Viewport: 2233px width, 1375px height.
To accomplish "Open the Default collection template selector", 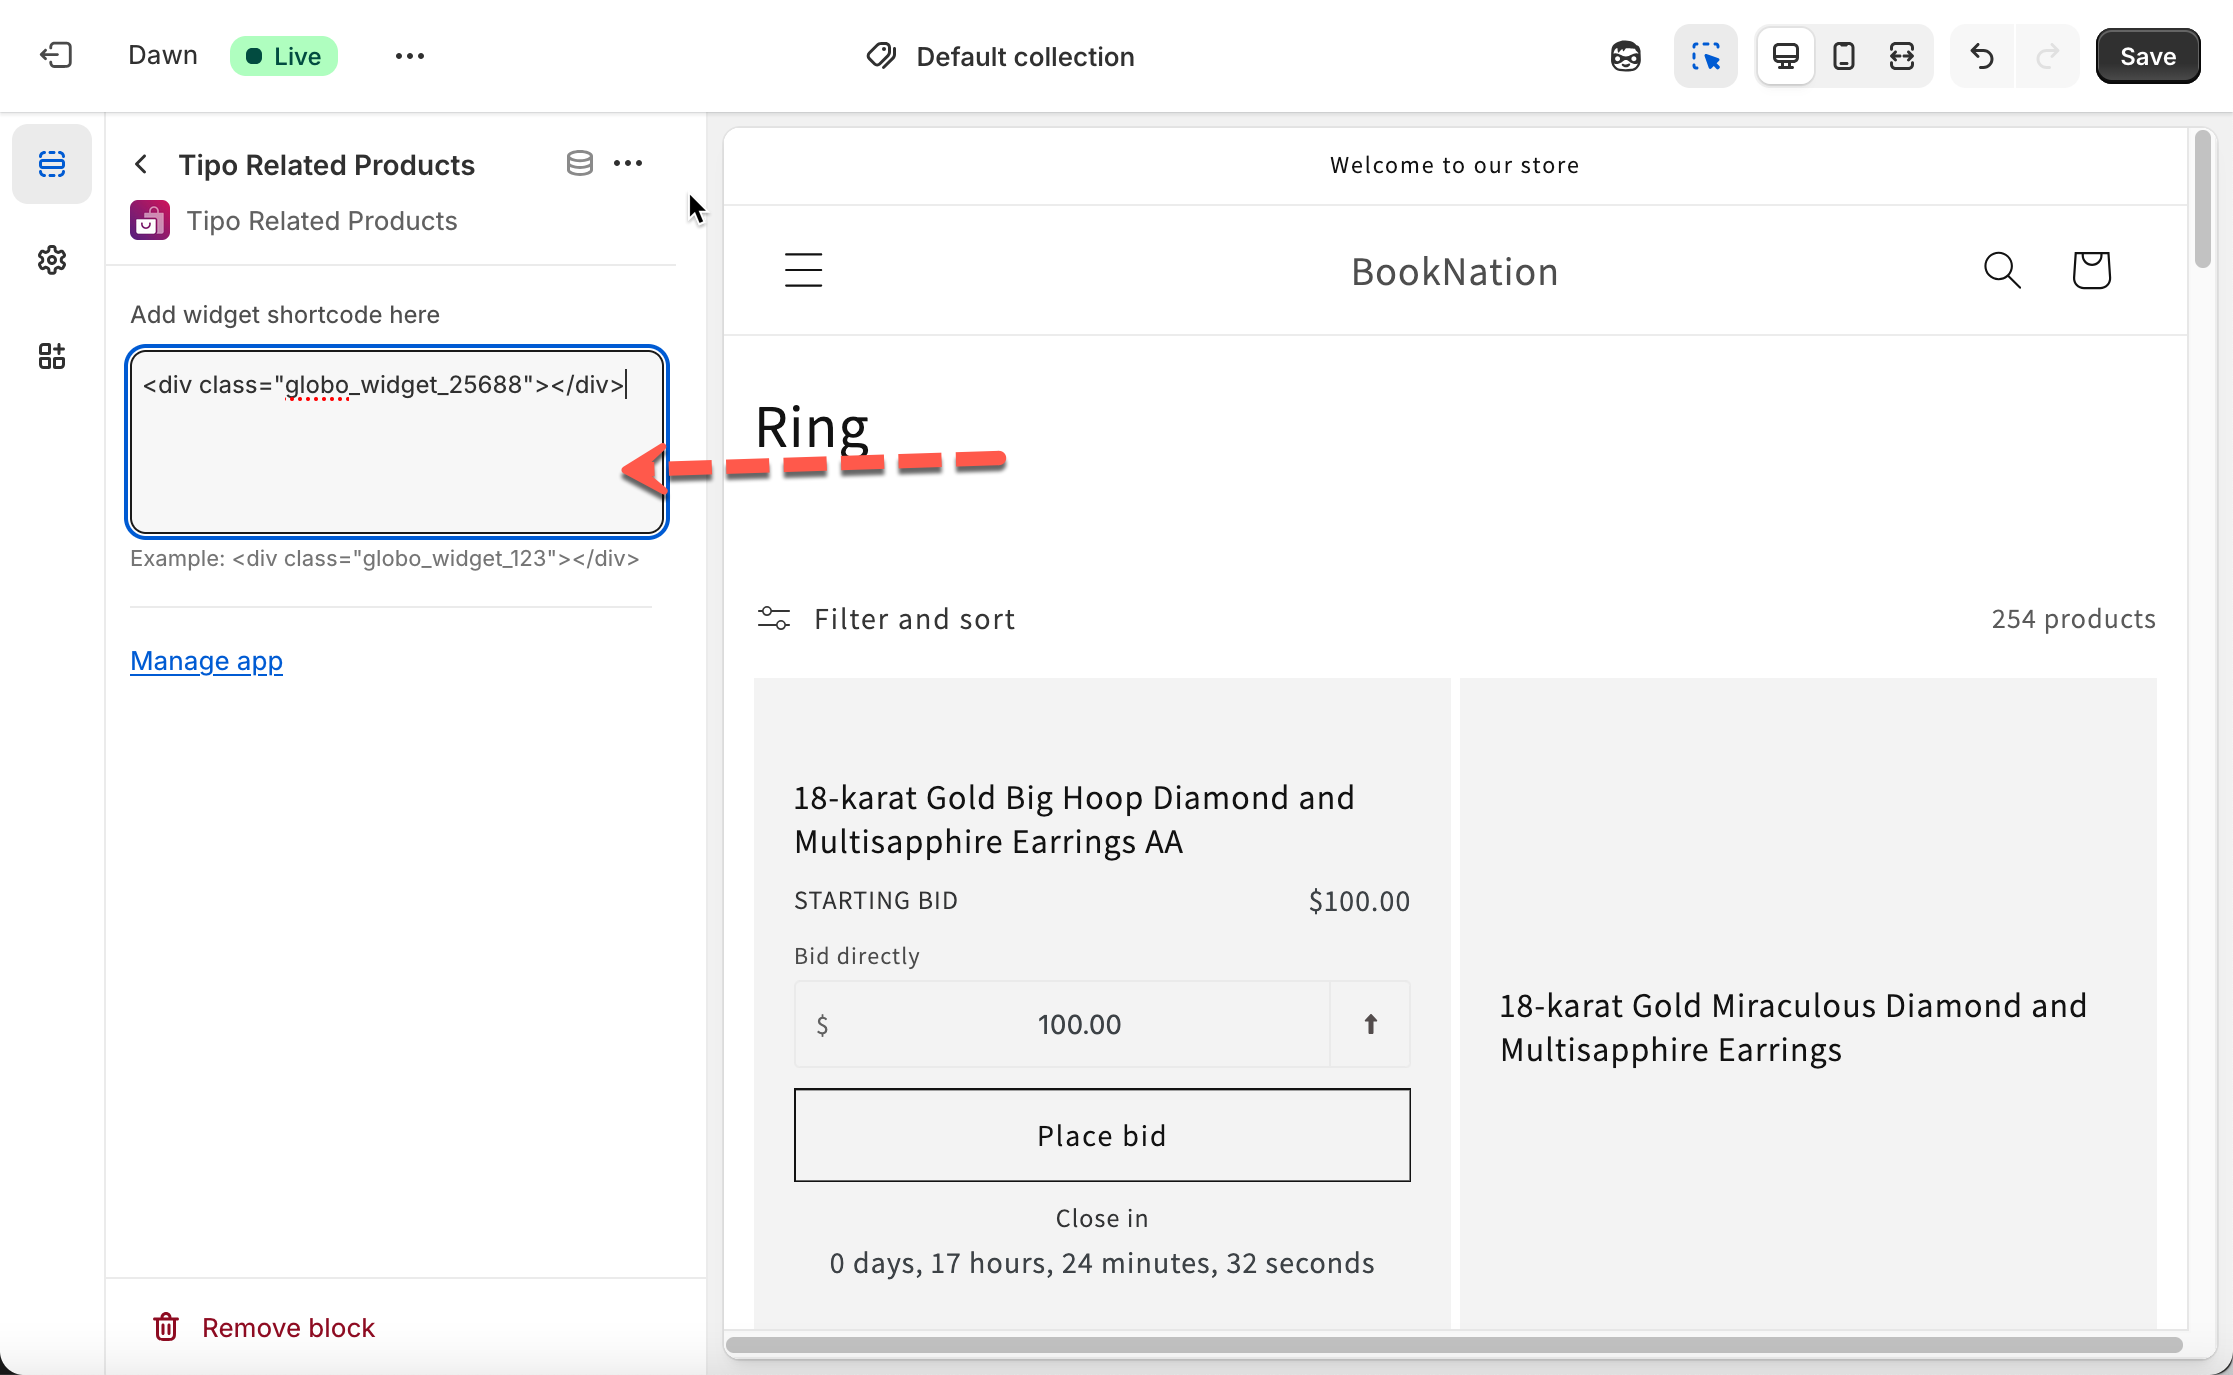I will click(x=1000, y=56).
